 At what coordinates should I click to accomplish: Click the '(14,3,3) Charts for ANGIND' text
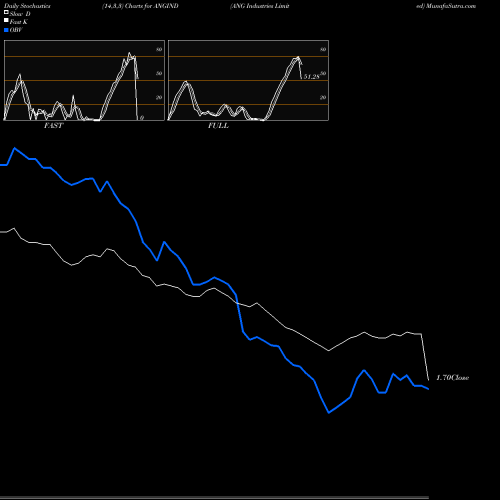[140, 6]
